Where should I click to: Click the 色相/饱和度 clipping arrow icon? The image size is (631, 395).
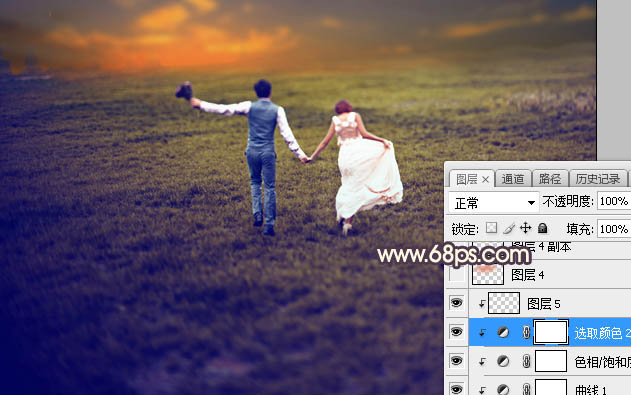pos(482,362)
